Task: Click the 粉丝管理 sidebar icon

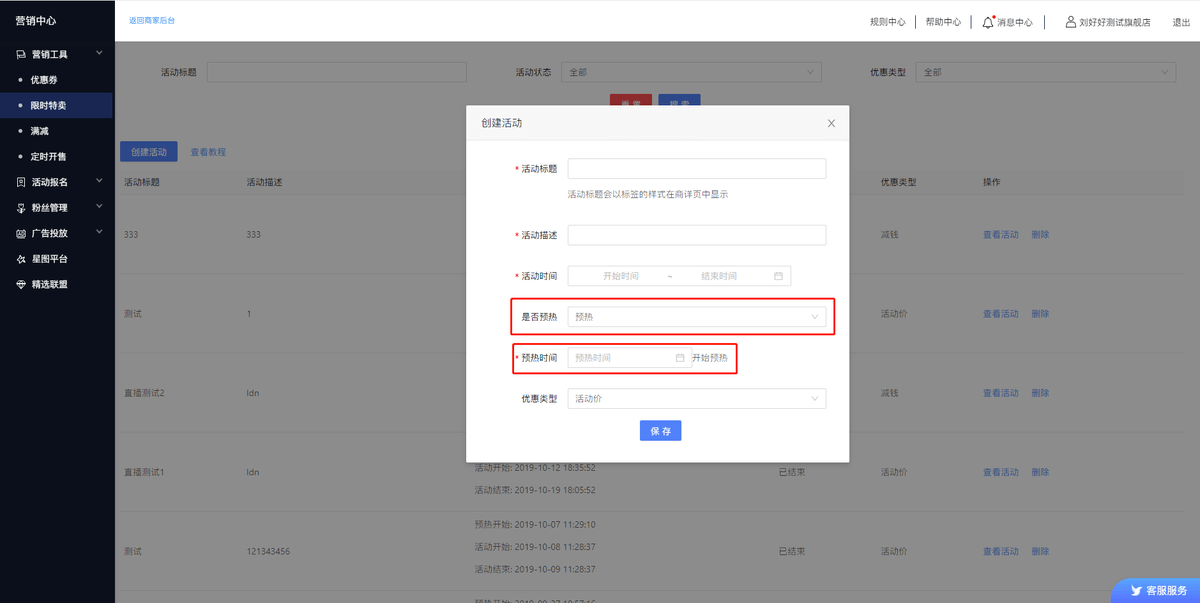Action: pyautogui.click(x=21, y=208)
